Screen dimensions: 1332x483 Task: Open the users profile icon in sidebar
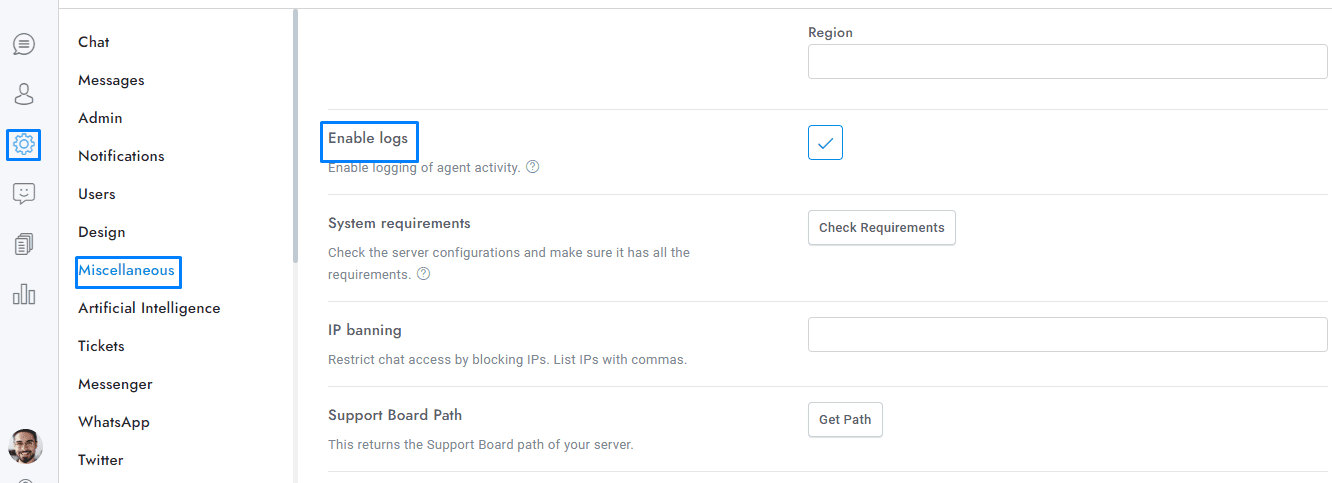(24, 94)
